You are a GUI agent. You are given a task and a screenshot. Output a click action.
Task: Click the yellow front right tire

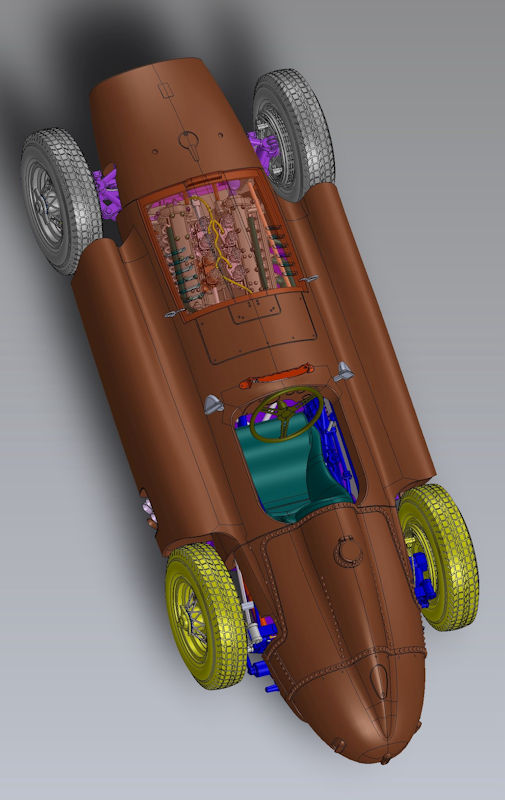pos(438,557)
